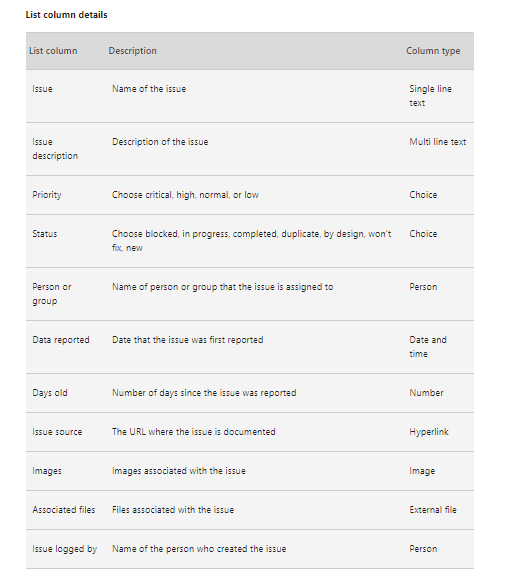Select 'Single line text' column type cell
511x585 pixels.
[430, 96]
